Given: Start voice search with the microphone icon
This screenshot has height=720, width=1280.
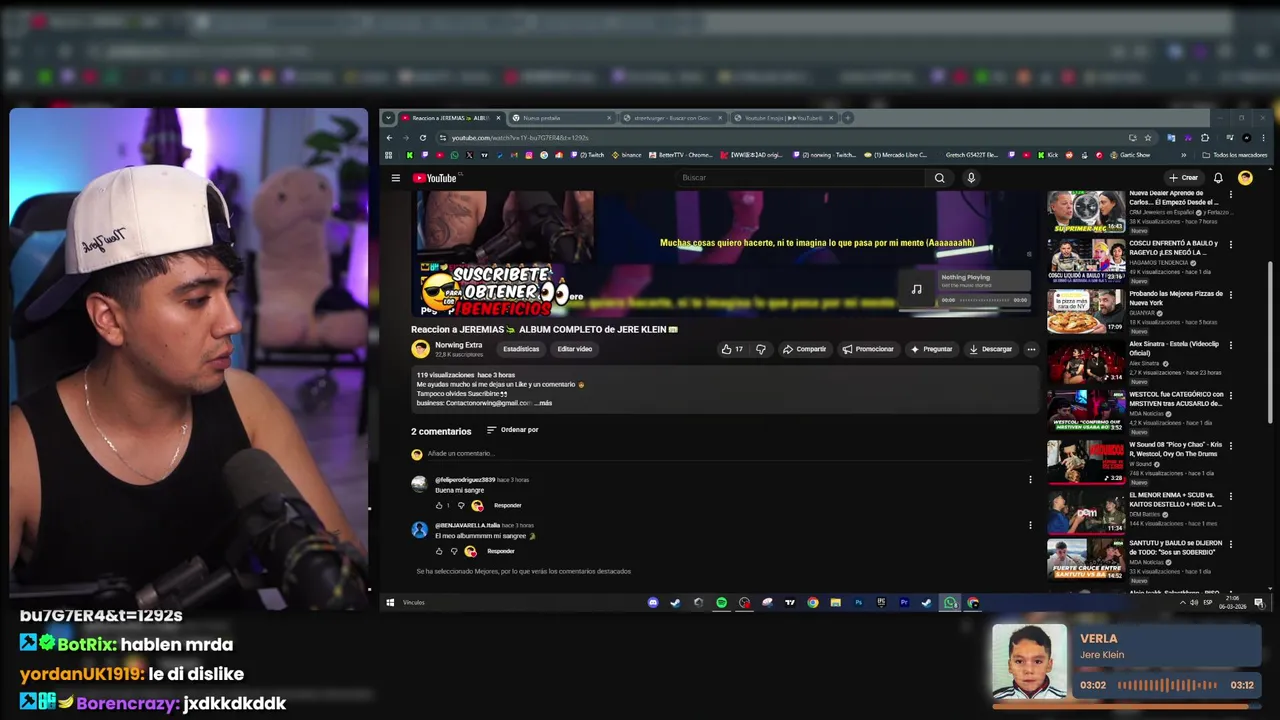Looking at the screenshot, I should point(971,178).
